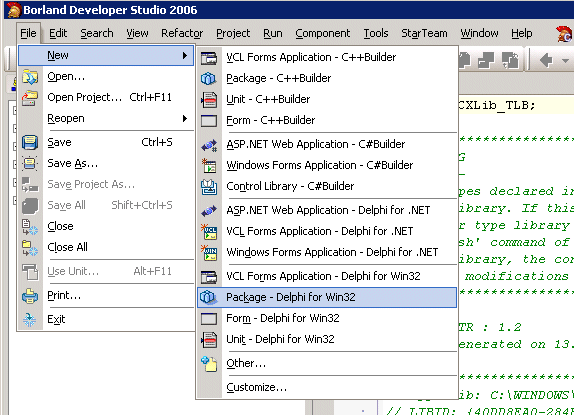Choose Customize... in New submenu
Viewport: 574px width, 415px height.
(327, 387)
